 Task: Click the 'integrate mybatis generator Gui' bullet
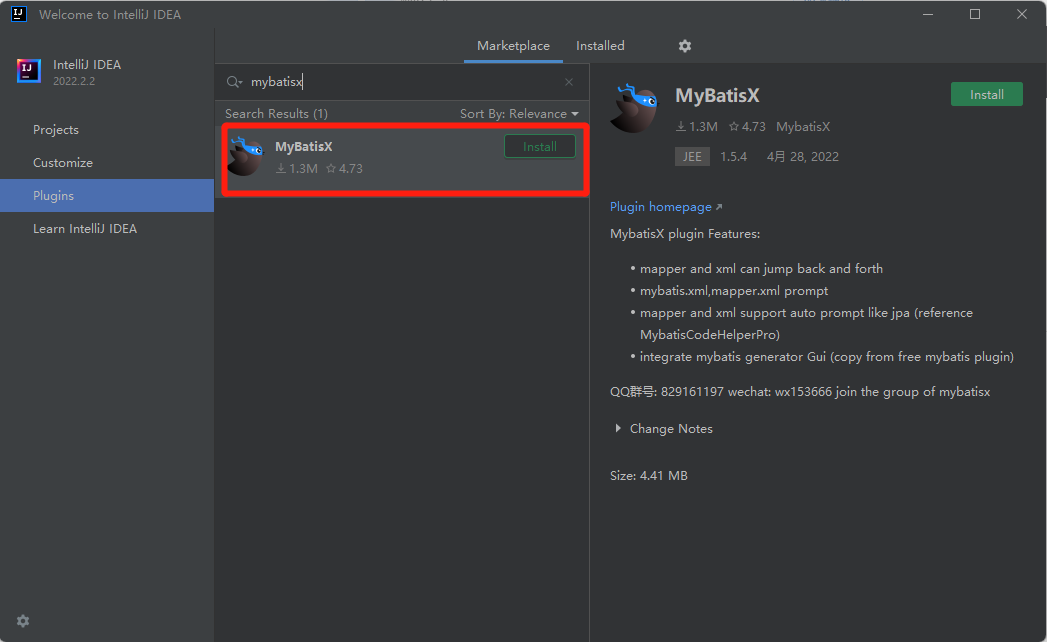[827, 357]
